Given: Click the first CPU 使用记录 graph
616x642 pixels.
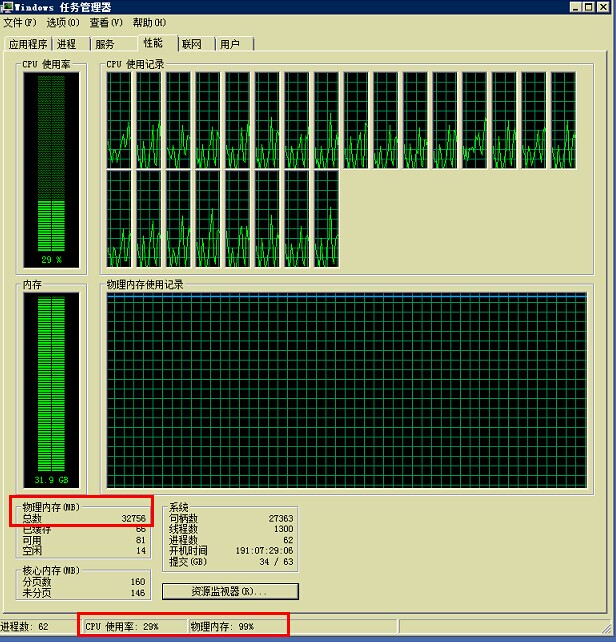Looking at the screenshot, I should [x=119, y=118].
